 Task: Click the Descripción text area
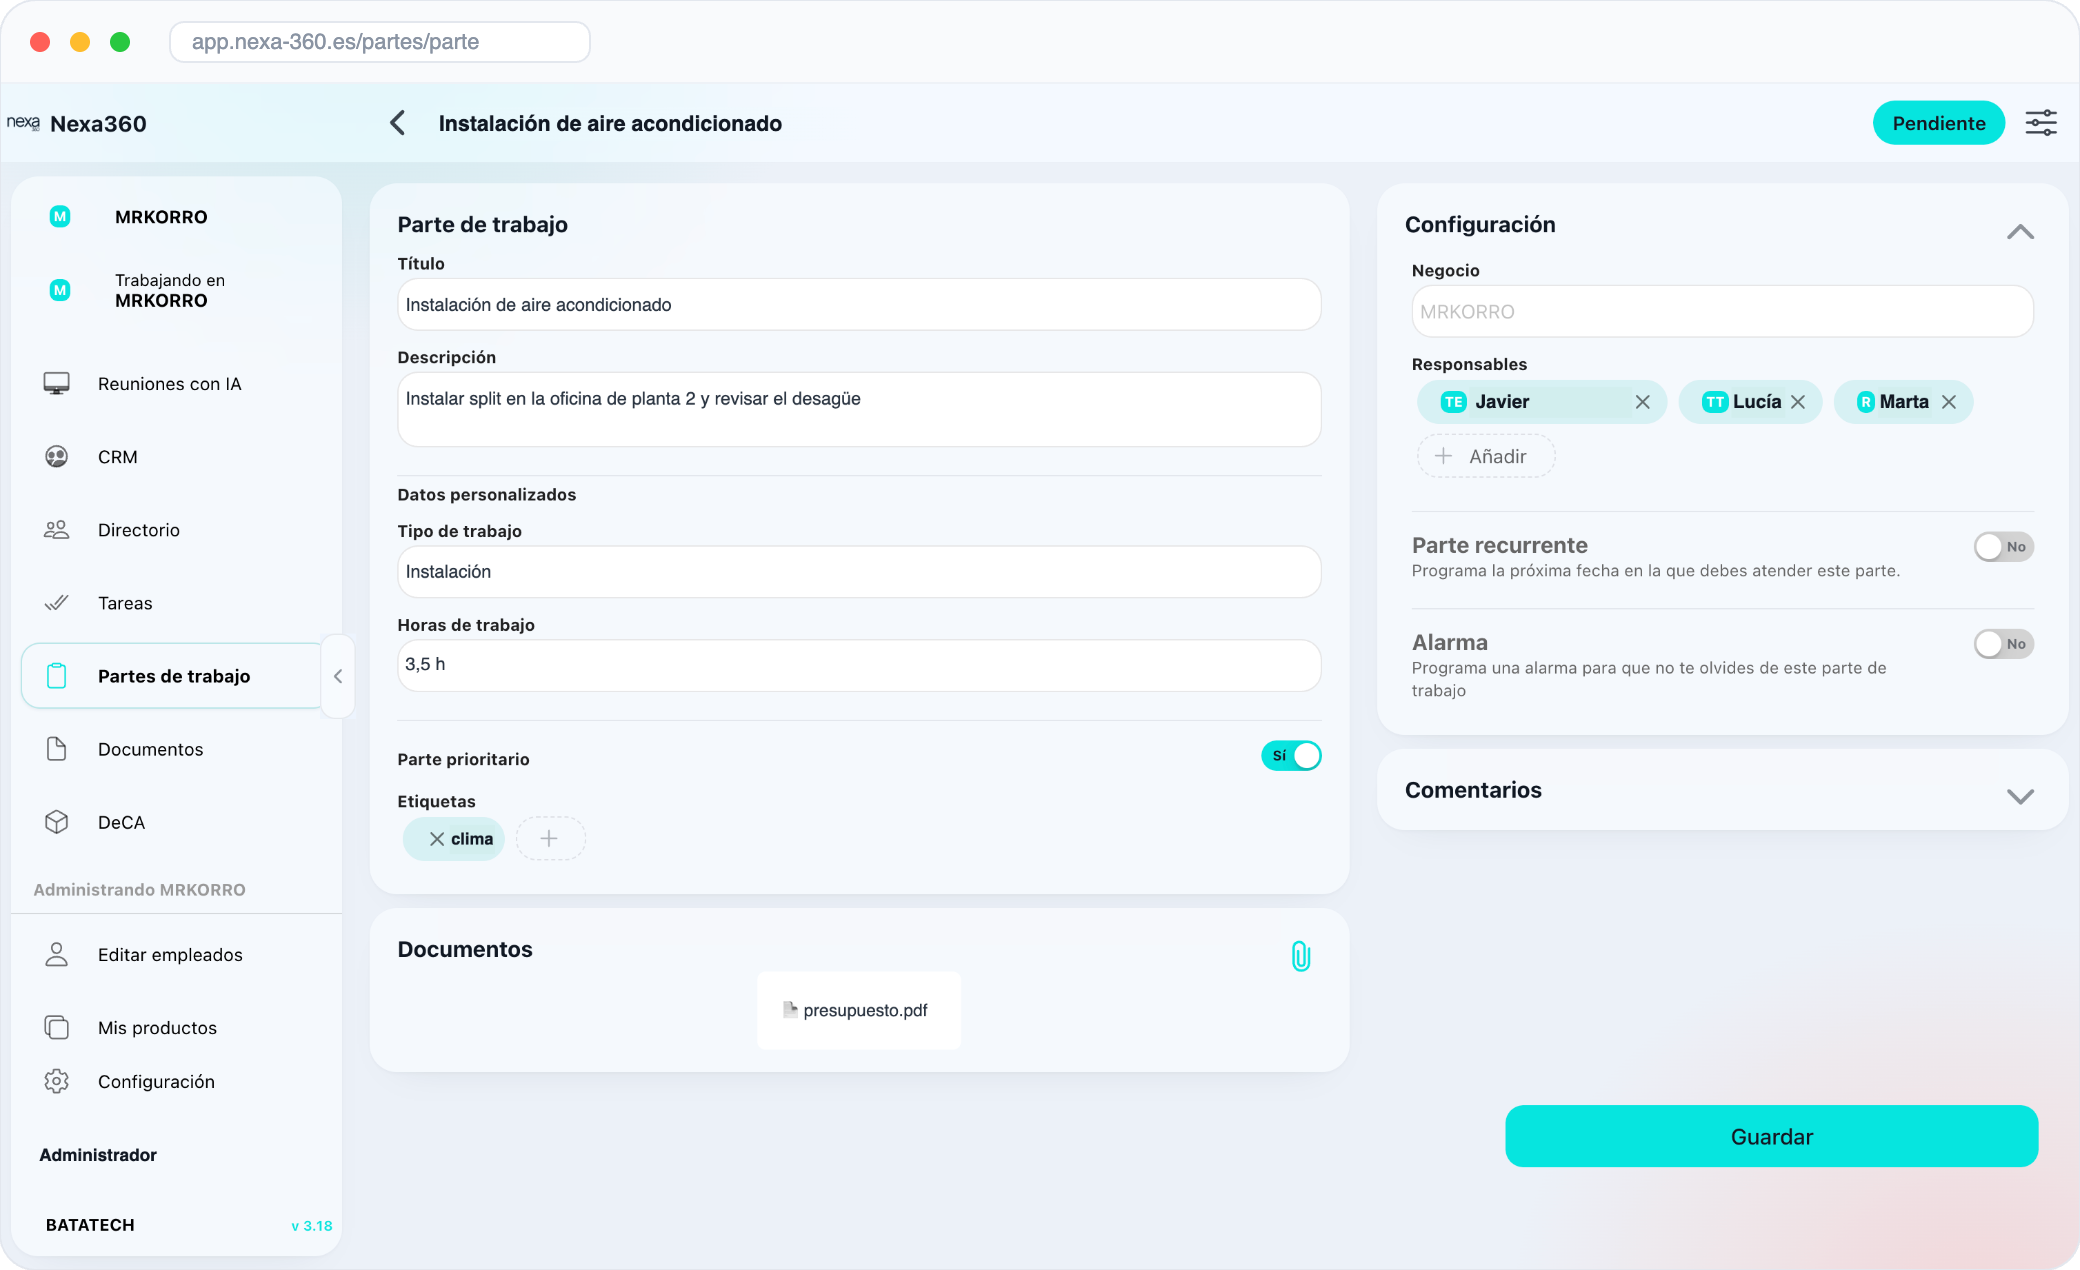(859, 410)
